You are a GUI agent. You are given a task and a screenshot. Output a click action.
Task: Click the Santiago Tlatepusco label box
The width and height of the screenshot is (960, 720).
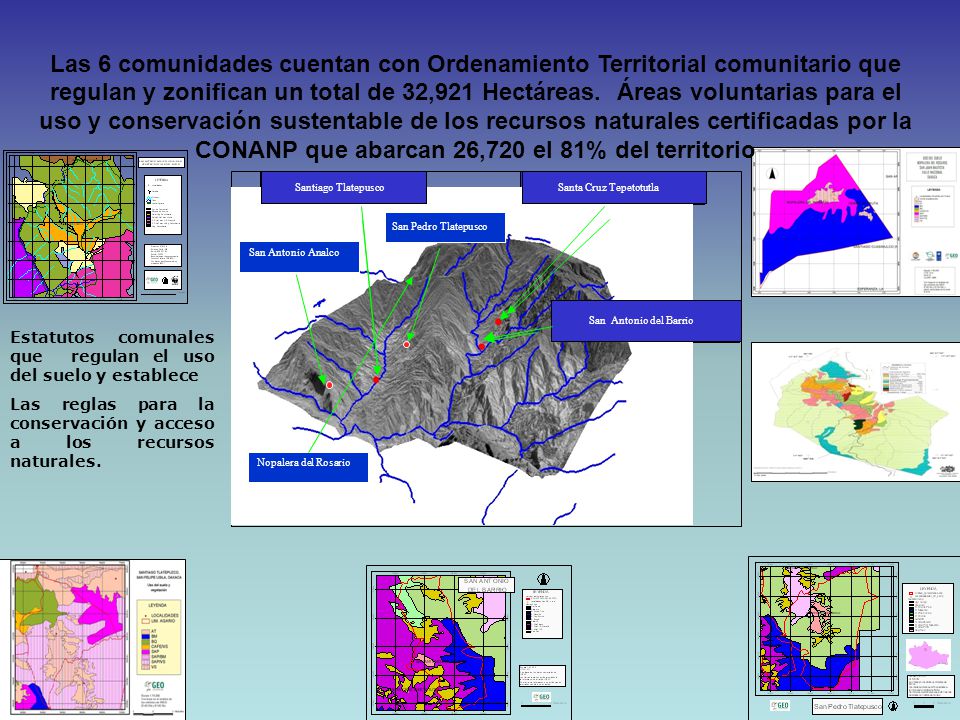click(x=343, y=187)
